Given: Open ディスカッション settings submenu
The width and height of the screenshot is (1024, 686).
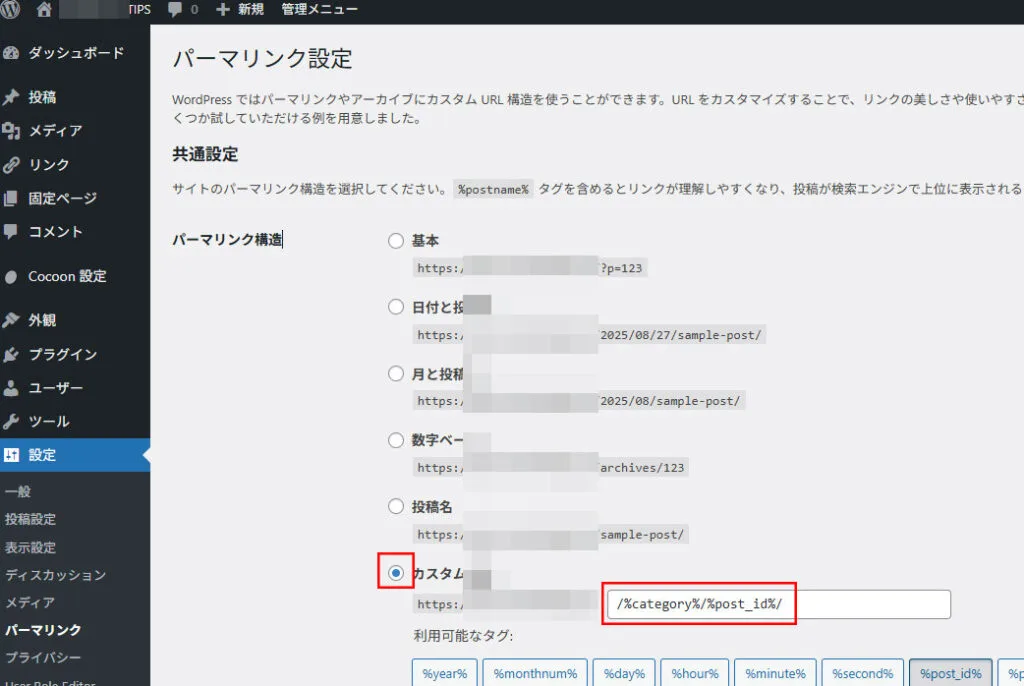Looking at the screenshot, I should pyautogui.click(x=55, y=575).
